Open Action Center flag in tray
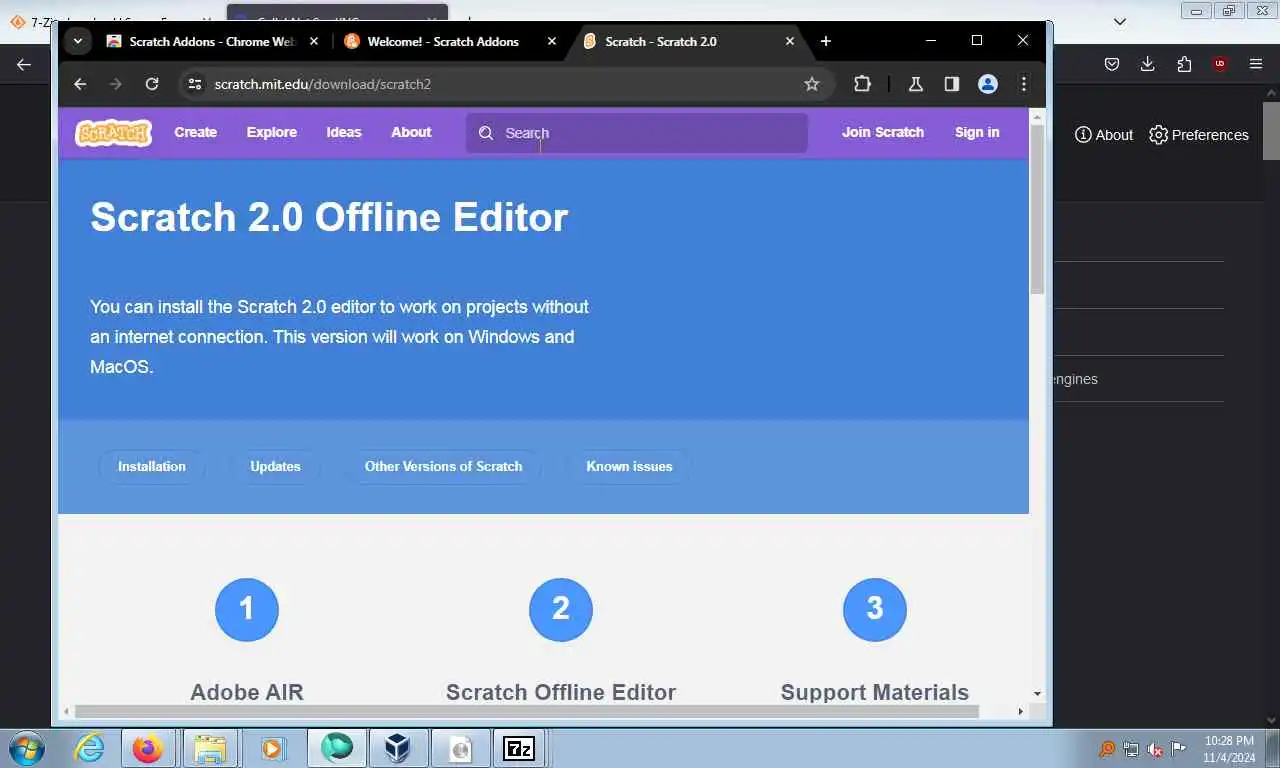 [x=1179, y=749]
